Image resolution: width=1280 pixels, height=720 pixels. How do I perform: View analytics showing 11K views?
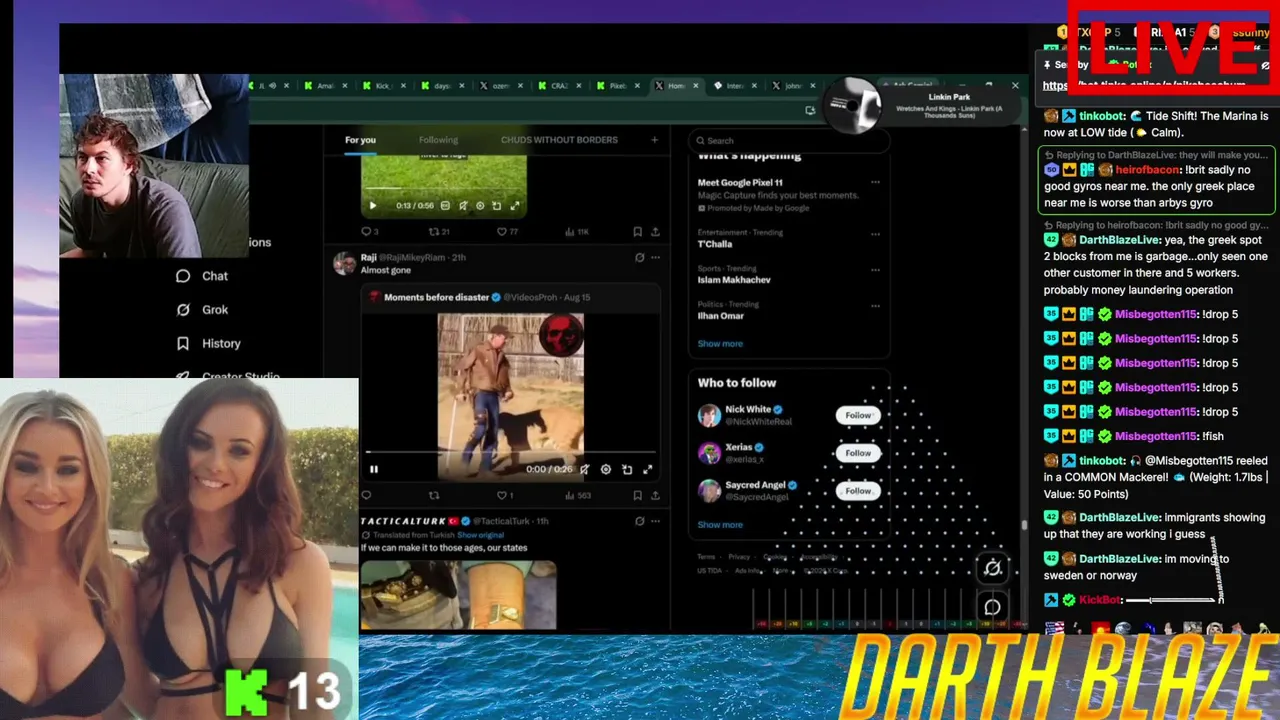(x=576, y=232)
